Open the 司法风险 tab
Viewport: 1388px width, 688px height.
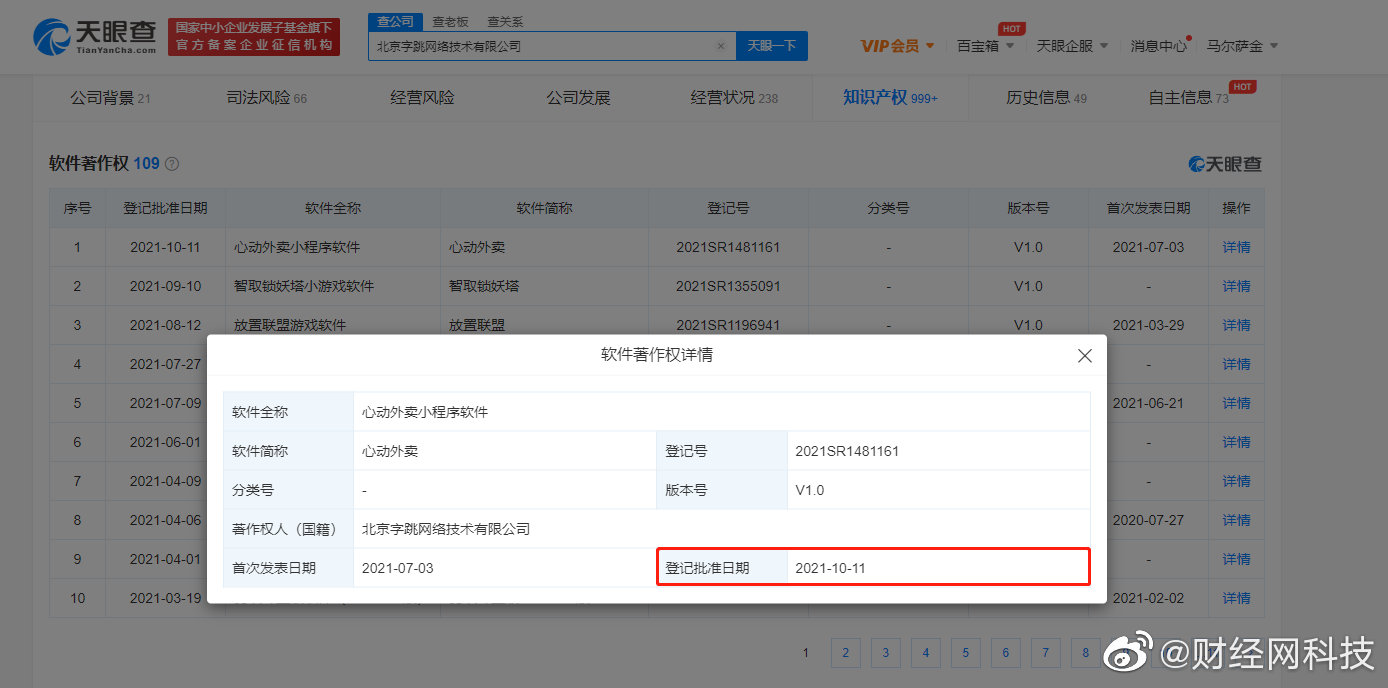[x=266, y=98]
